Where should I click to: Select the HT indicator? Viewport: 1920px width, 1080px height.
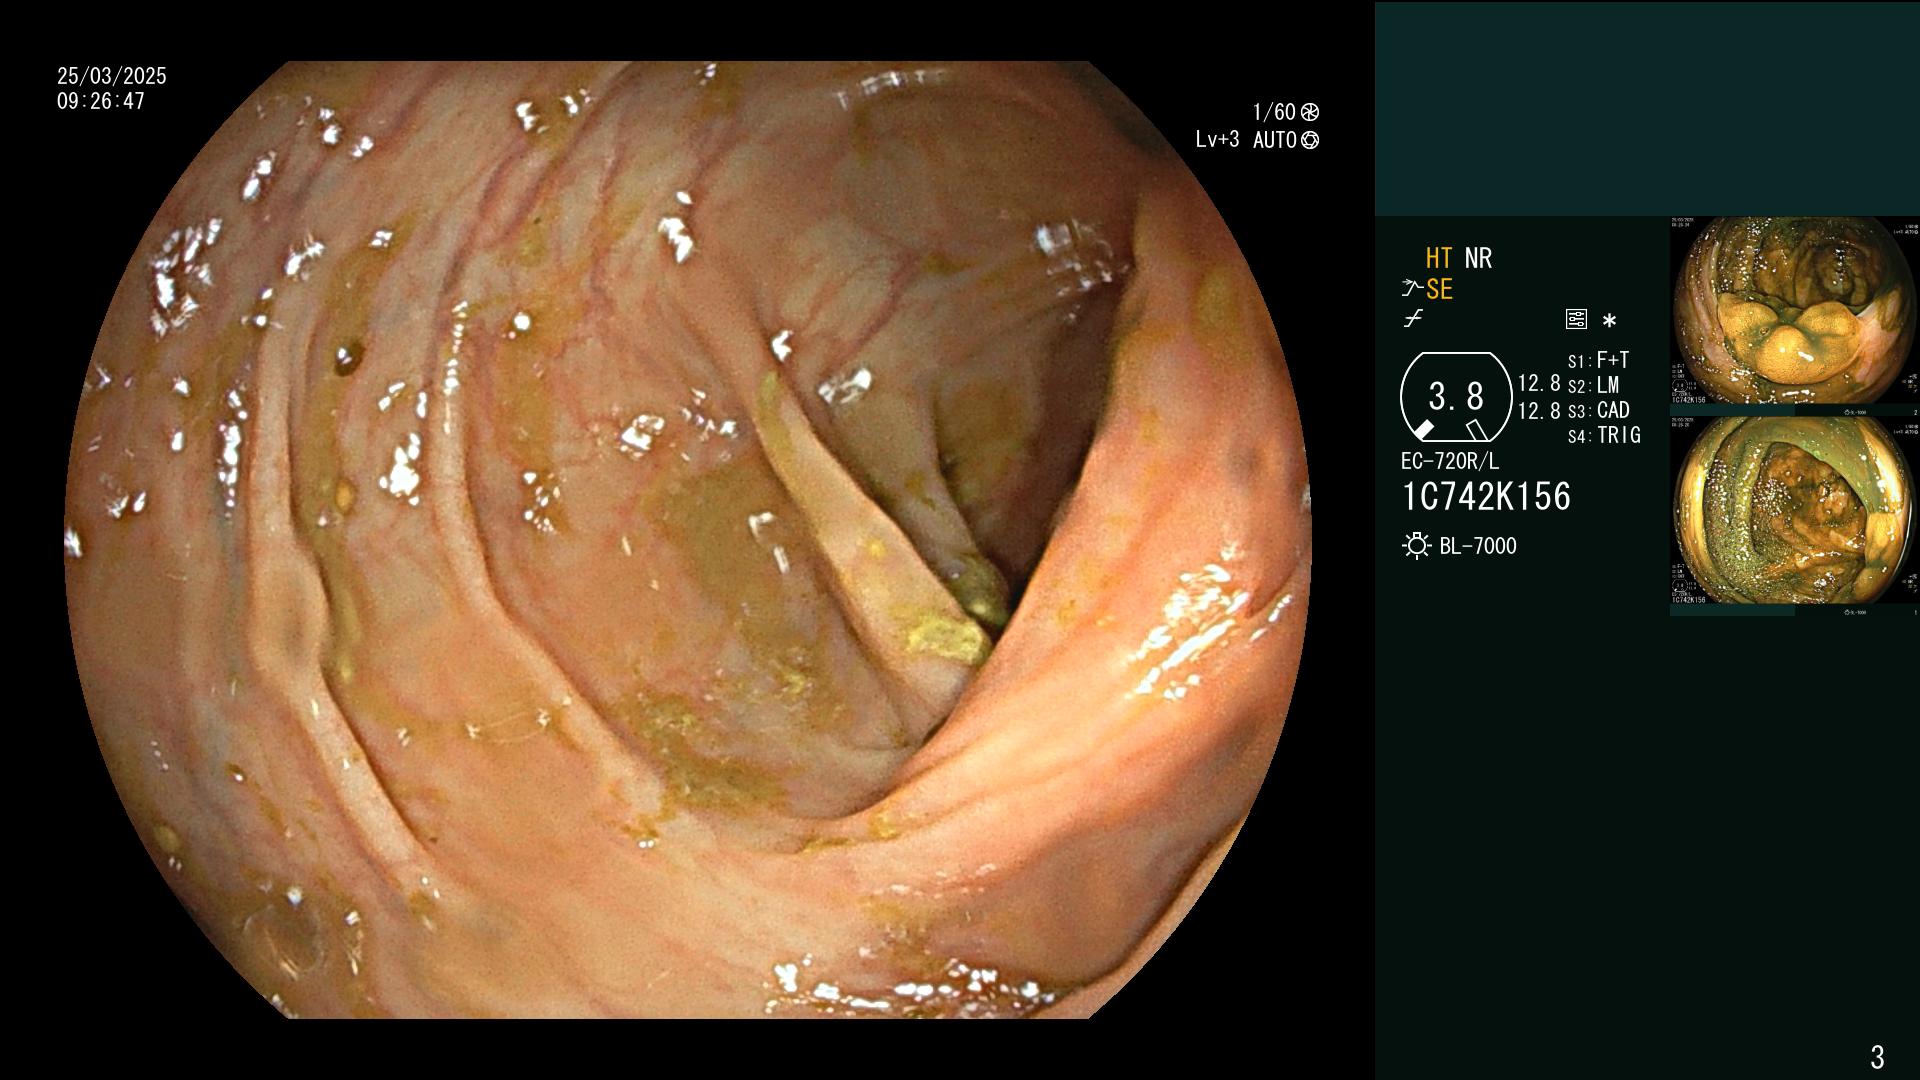tap(1439, 258)
